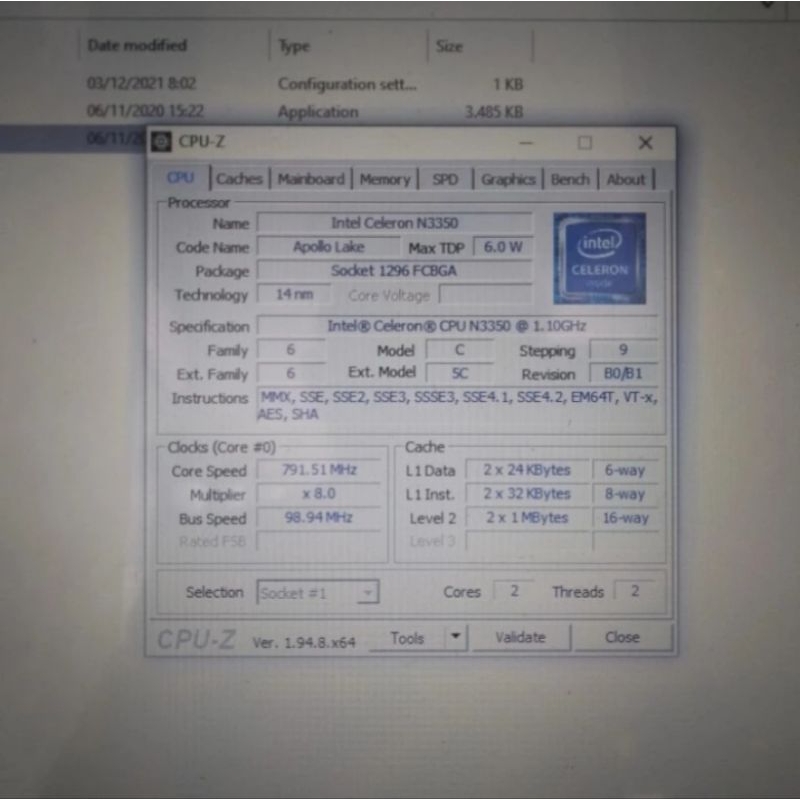800x800 pixels.
Task: Click the Revision value B0/B1
Action: 623,373
